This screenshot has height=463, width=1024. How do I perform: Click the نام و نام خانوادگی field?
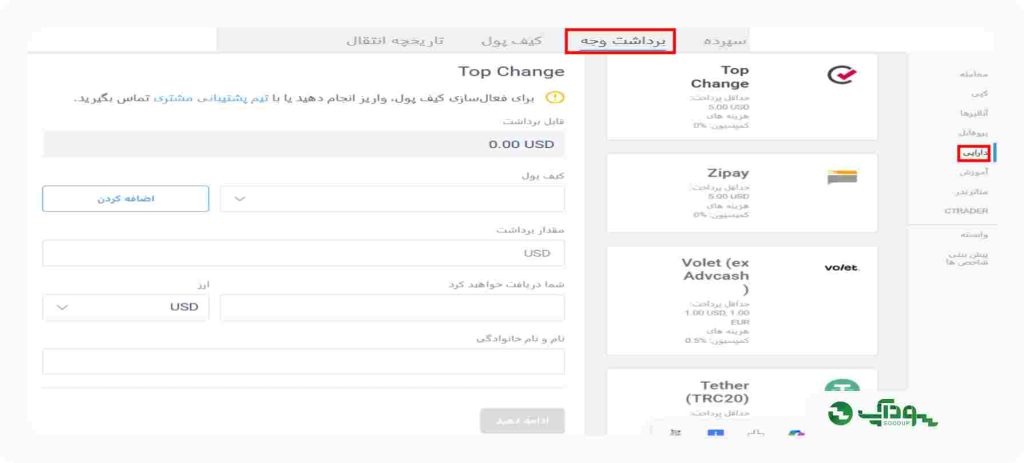coord(304,361)
